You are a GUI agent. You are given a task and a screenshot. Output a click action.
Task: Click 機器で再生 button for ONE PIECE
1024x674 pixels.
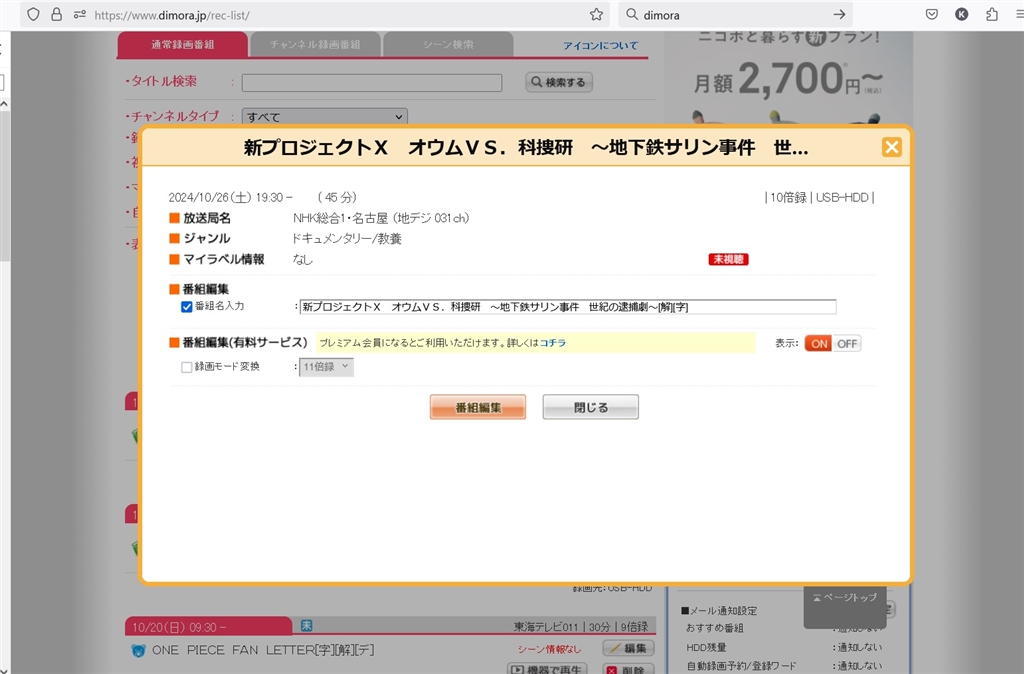[547, 669]
